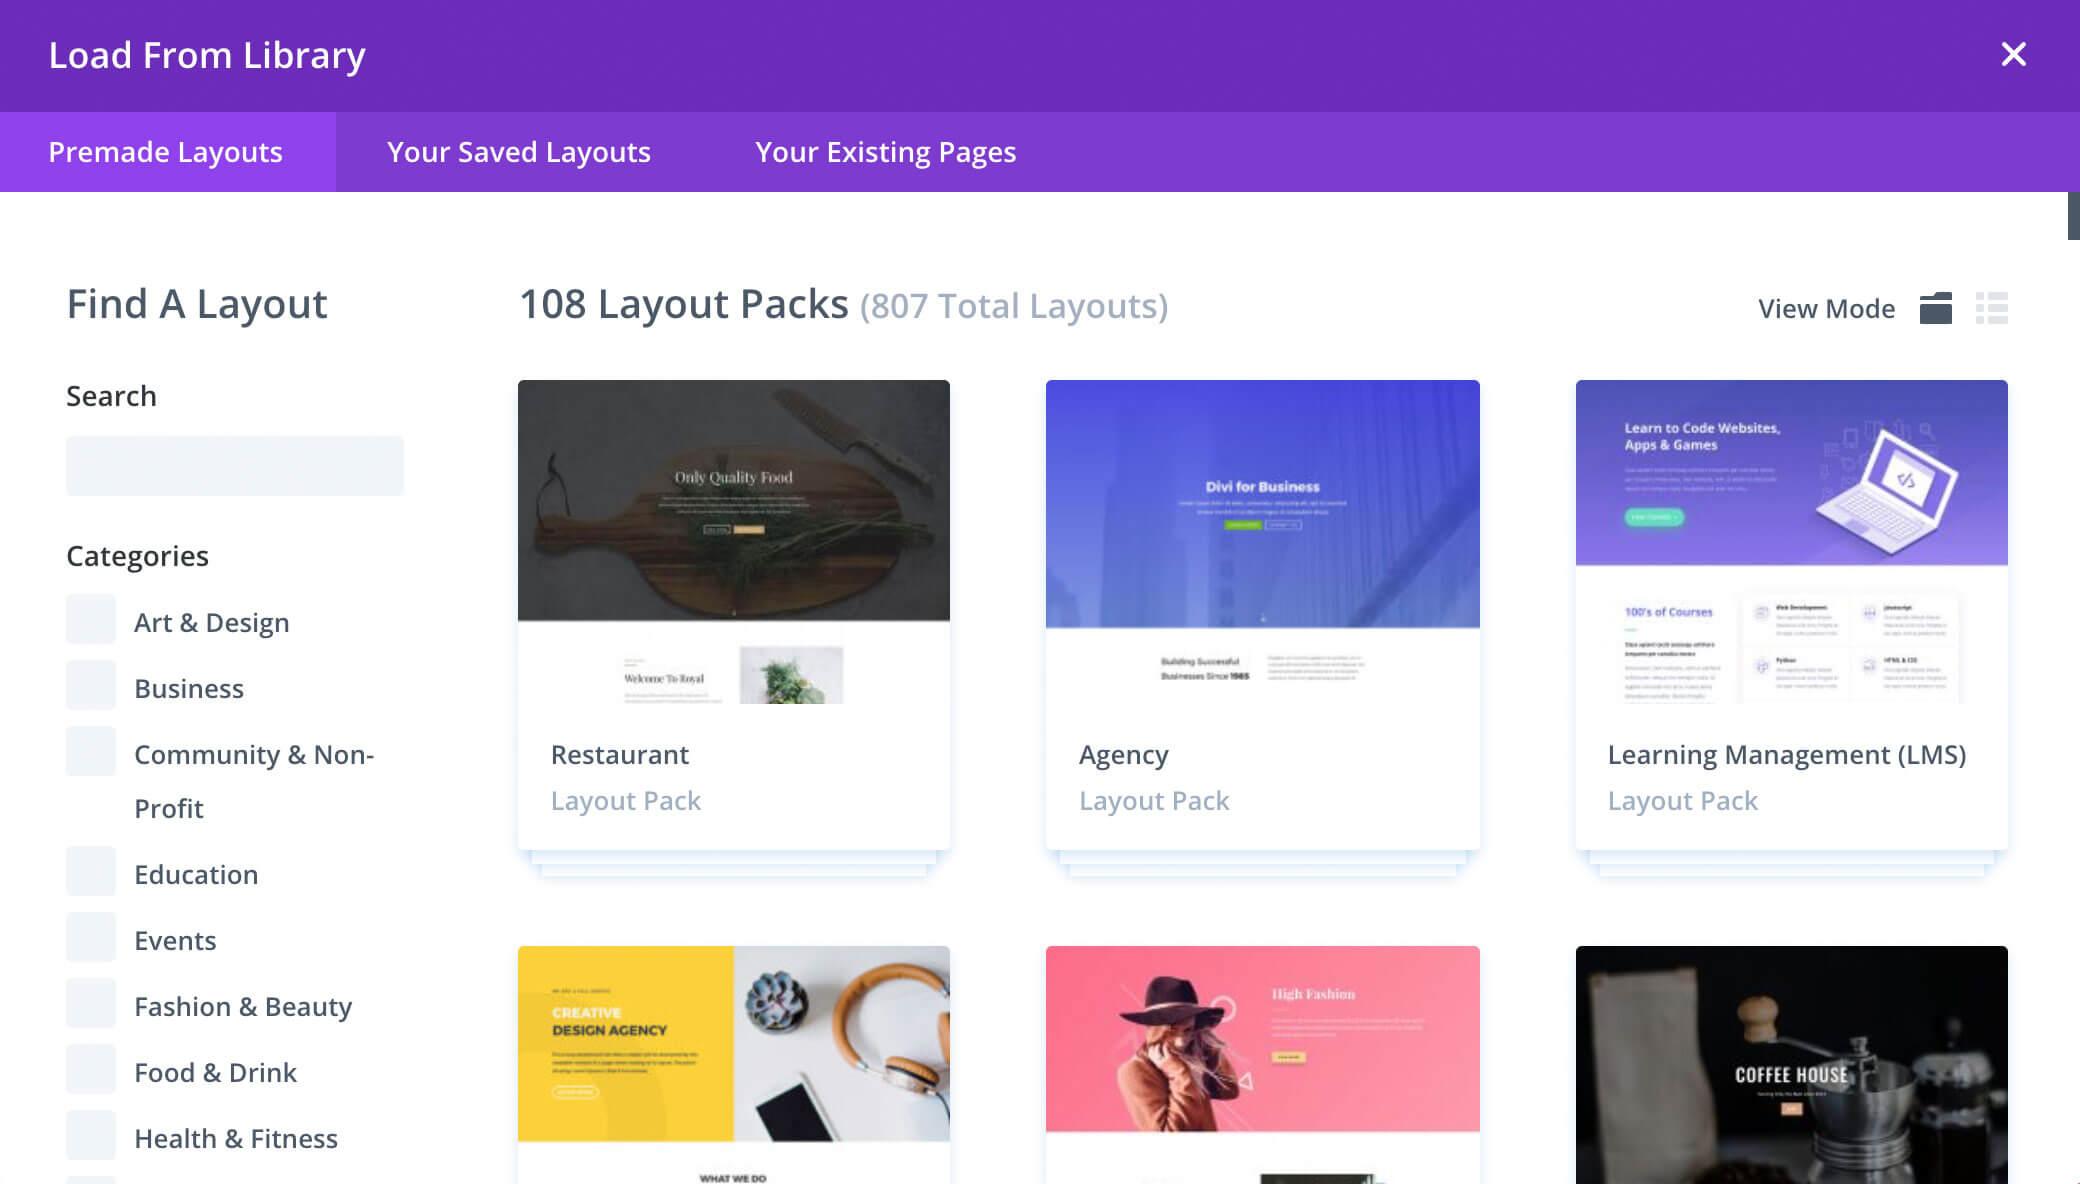Switch to list view mode
The image size is (2080, 1184).
pyautogui.click(x=1993, y=308)
